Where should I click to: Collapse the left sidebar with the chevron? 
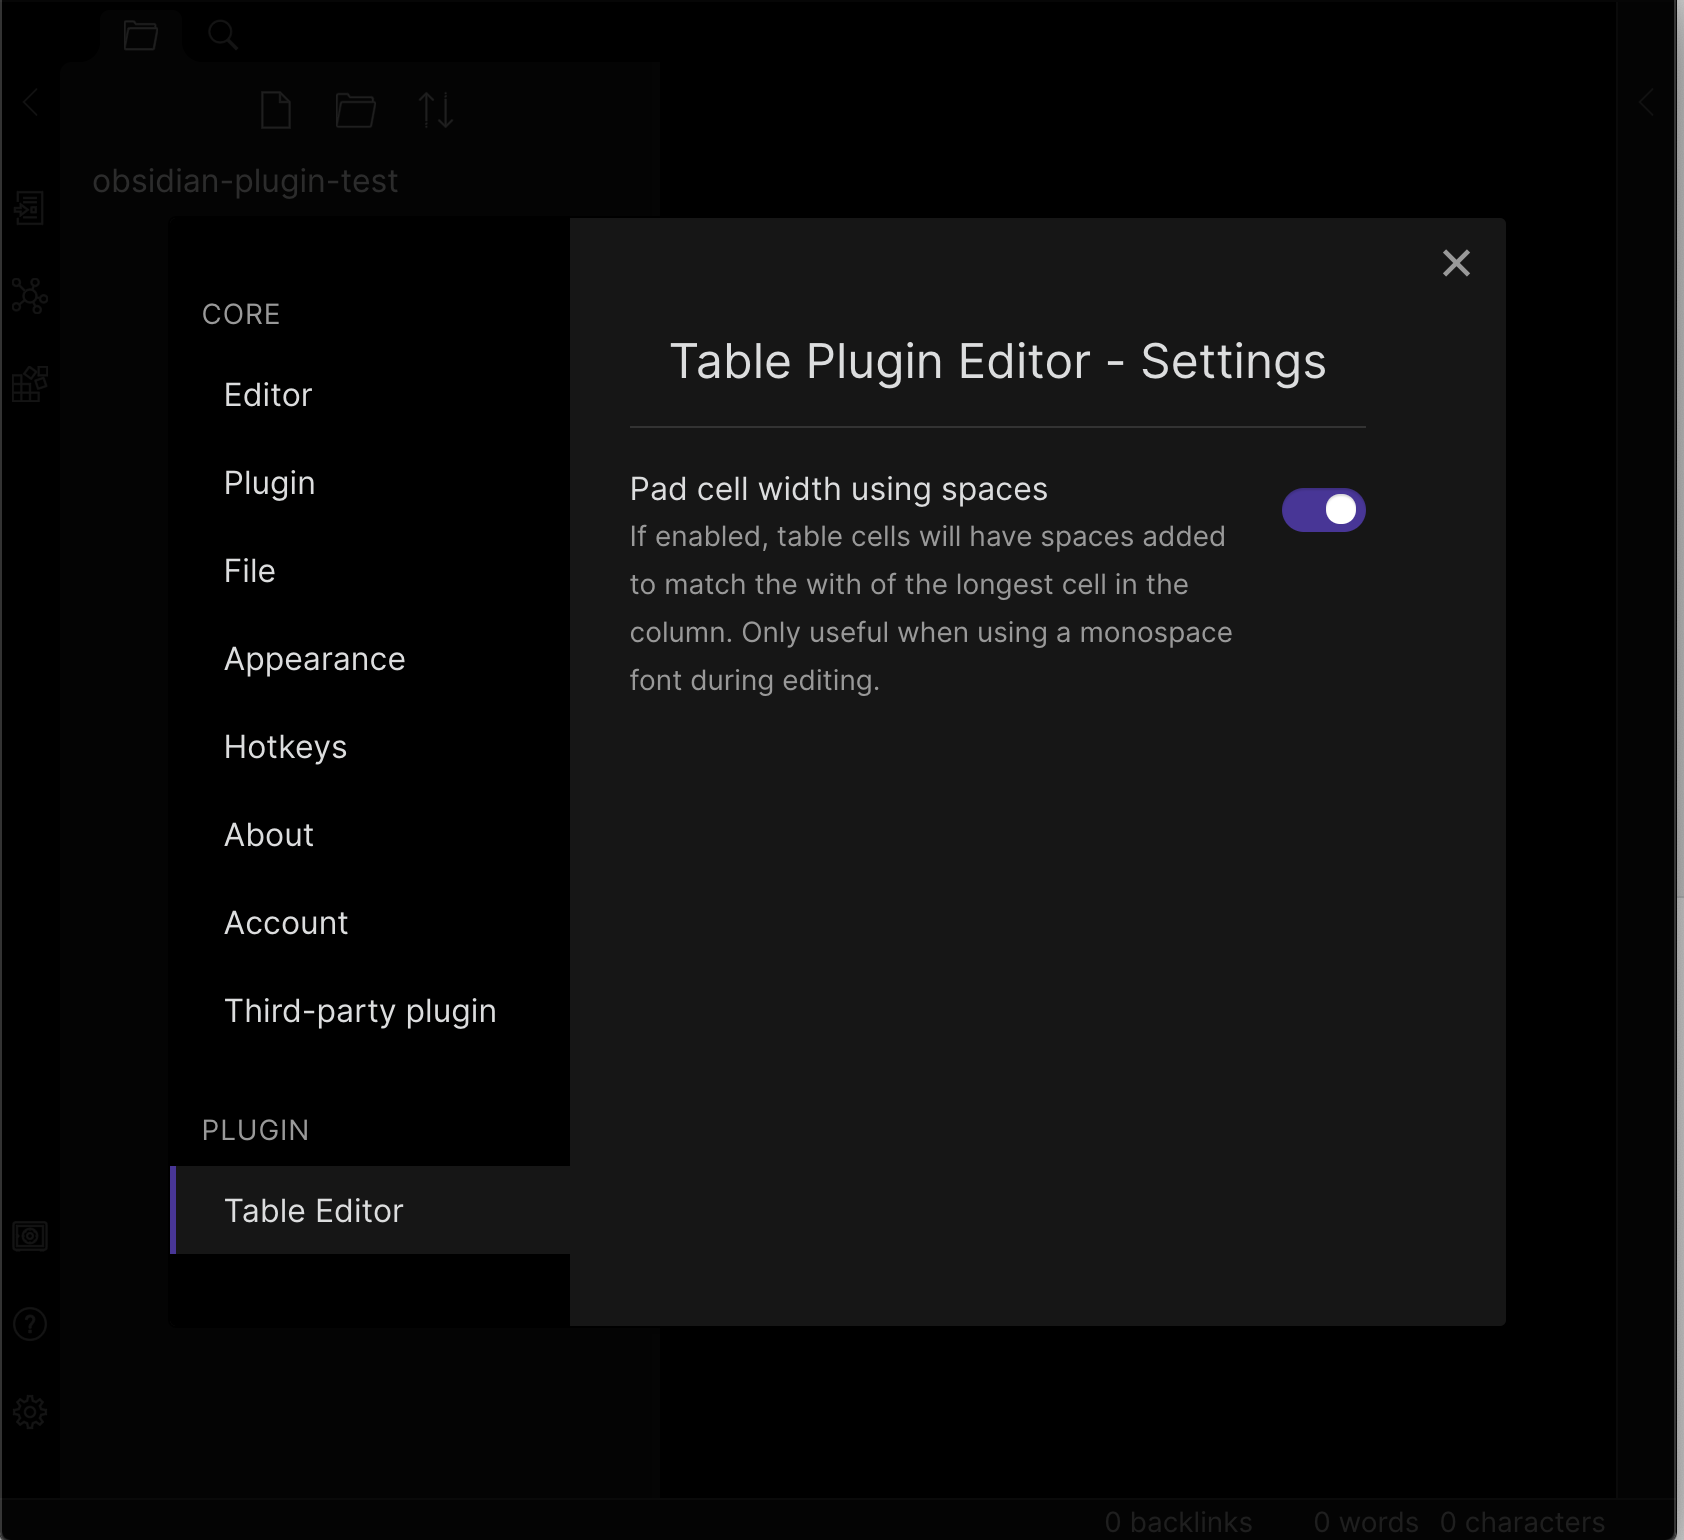tap(31, 102)
